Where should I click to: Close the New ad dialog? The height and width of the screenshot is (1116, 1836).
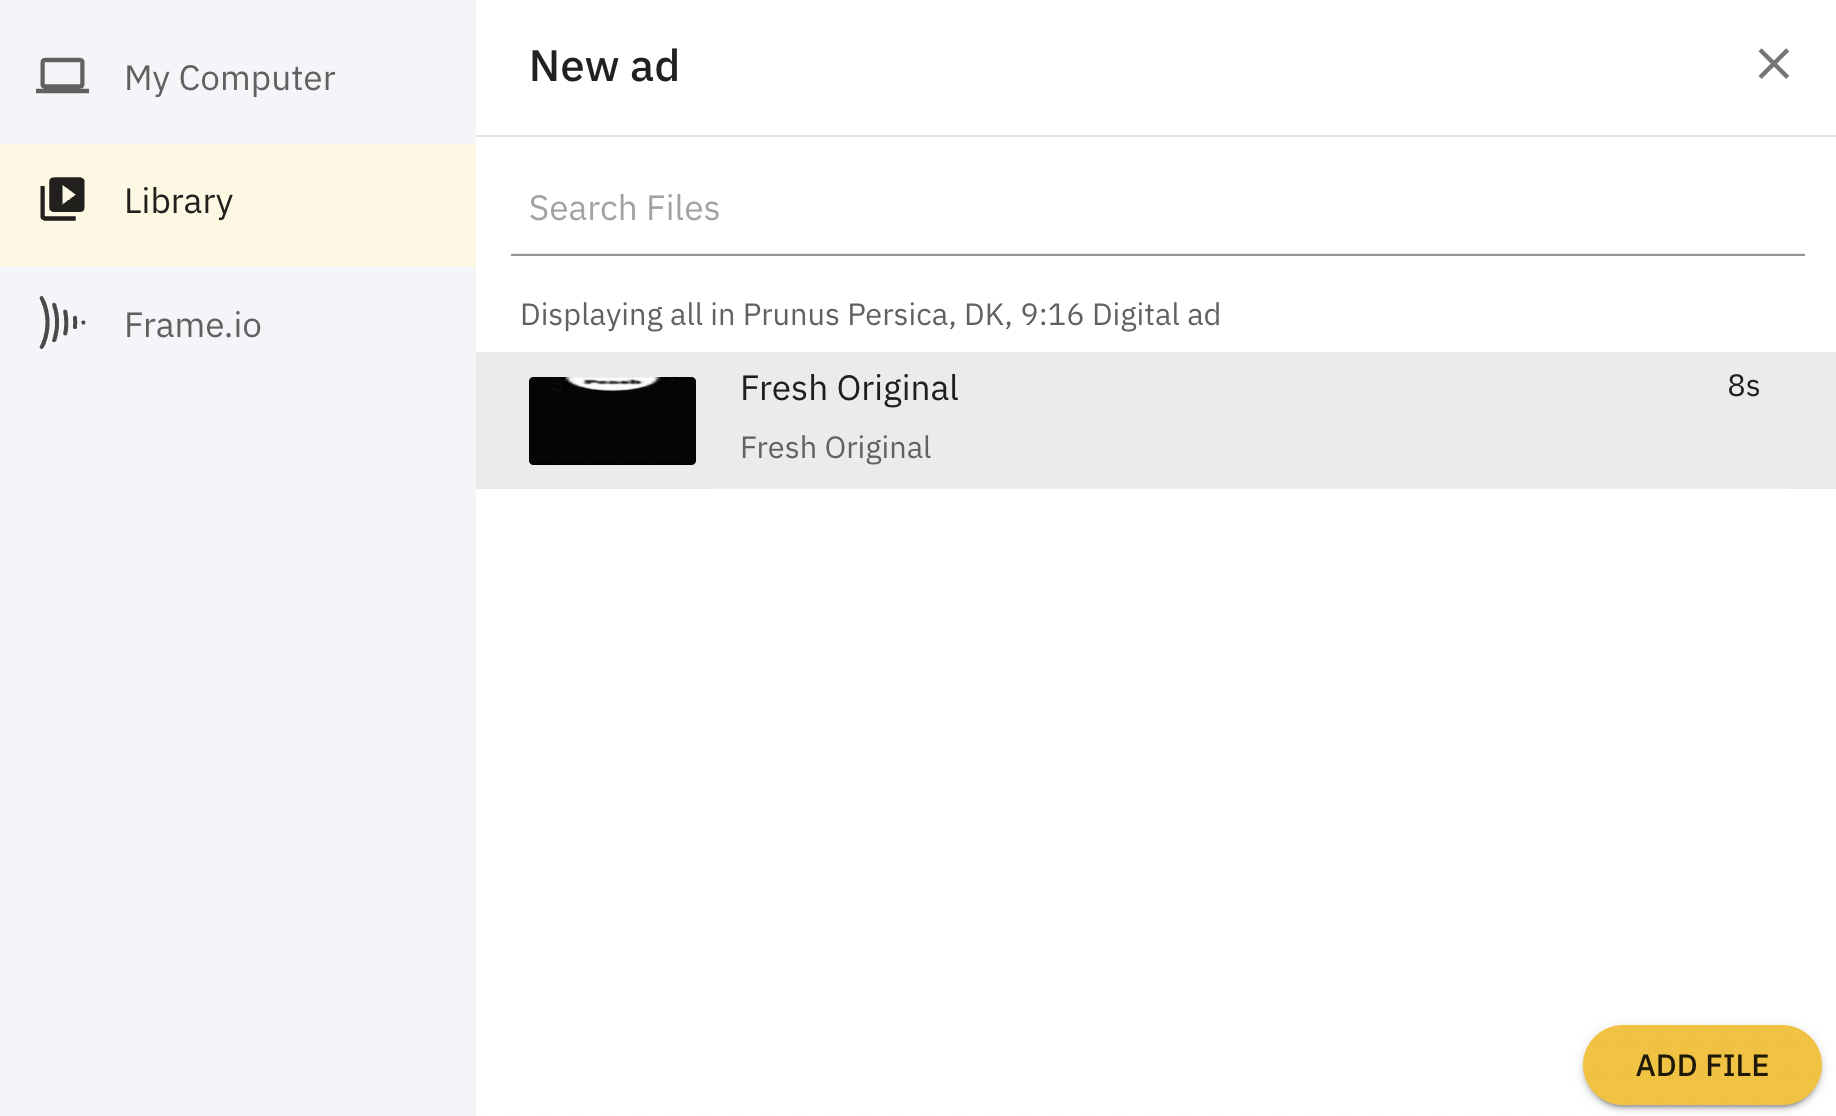click(1773, 64)
